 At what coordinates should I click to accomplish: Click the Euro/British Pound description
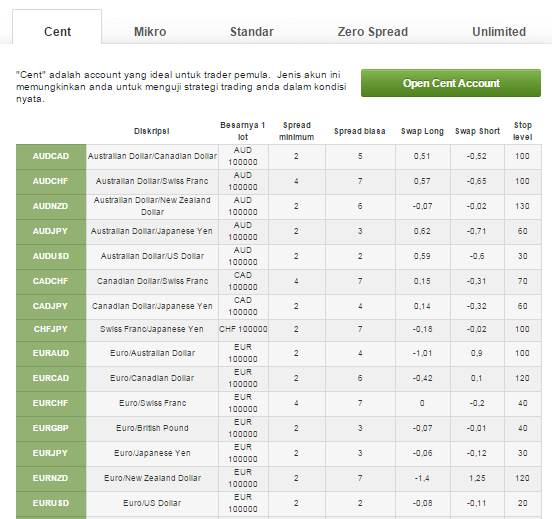(152, 428)
